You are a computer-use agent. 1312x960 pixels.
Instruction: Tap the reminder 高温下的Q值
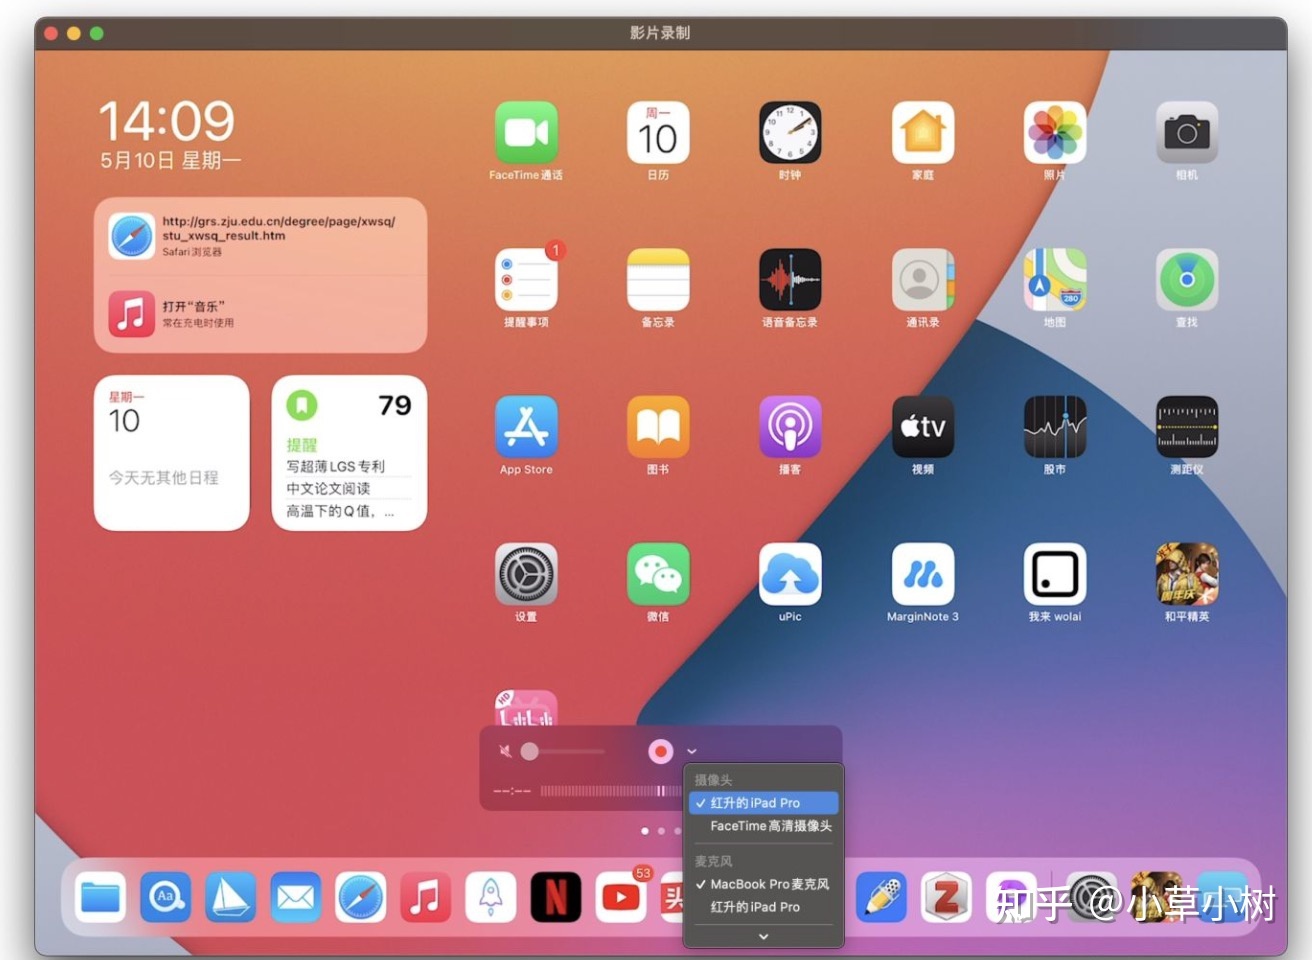click(x=339, y=511)
